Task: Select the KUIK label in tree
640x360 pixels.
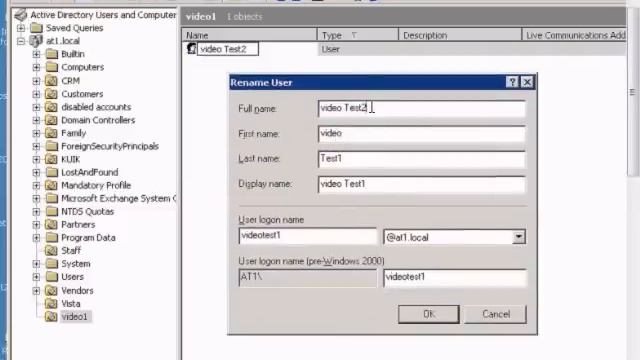Action: tap(71, 159)
